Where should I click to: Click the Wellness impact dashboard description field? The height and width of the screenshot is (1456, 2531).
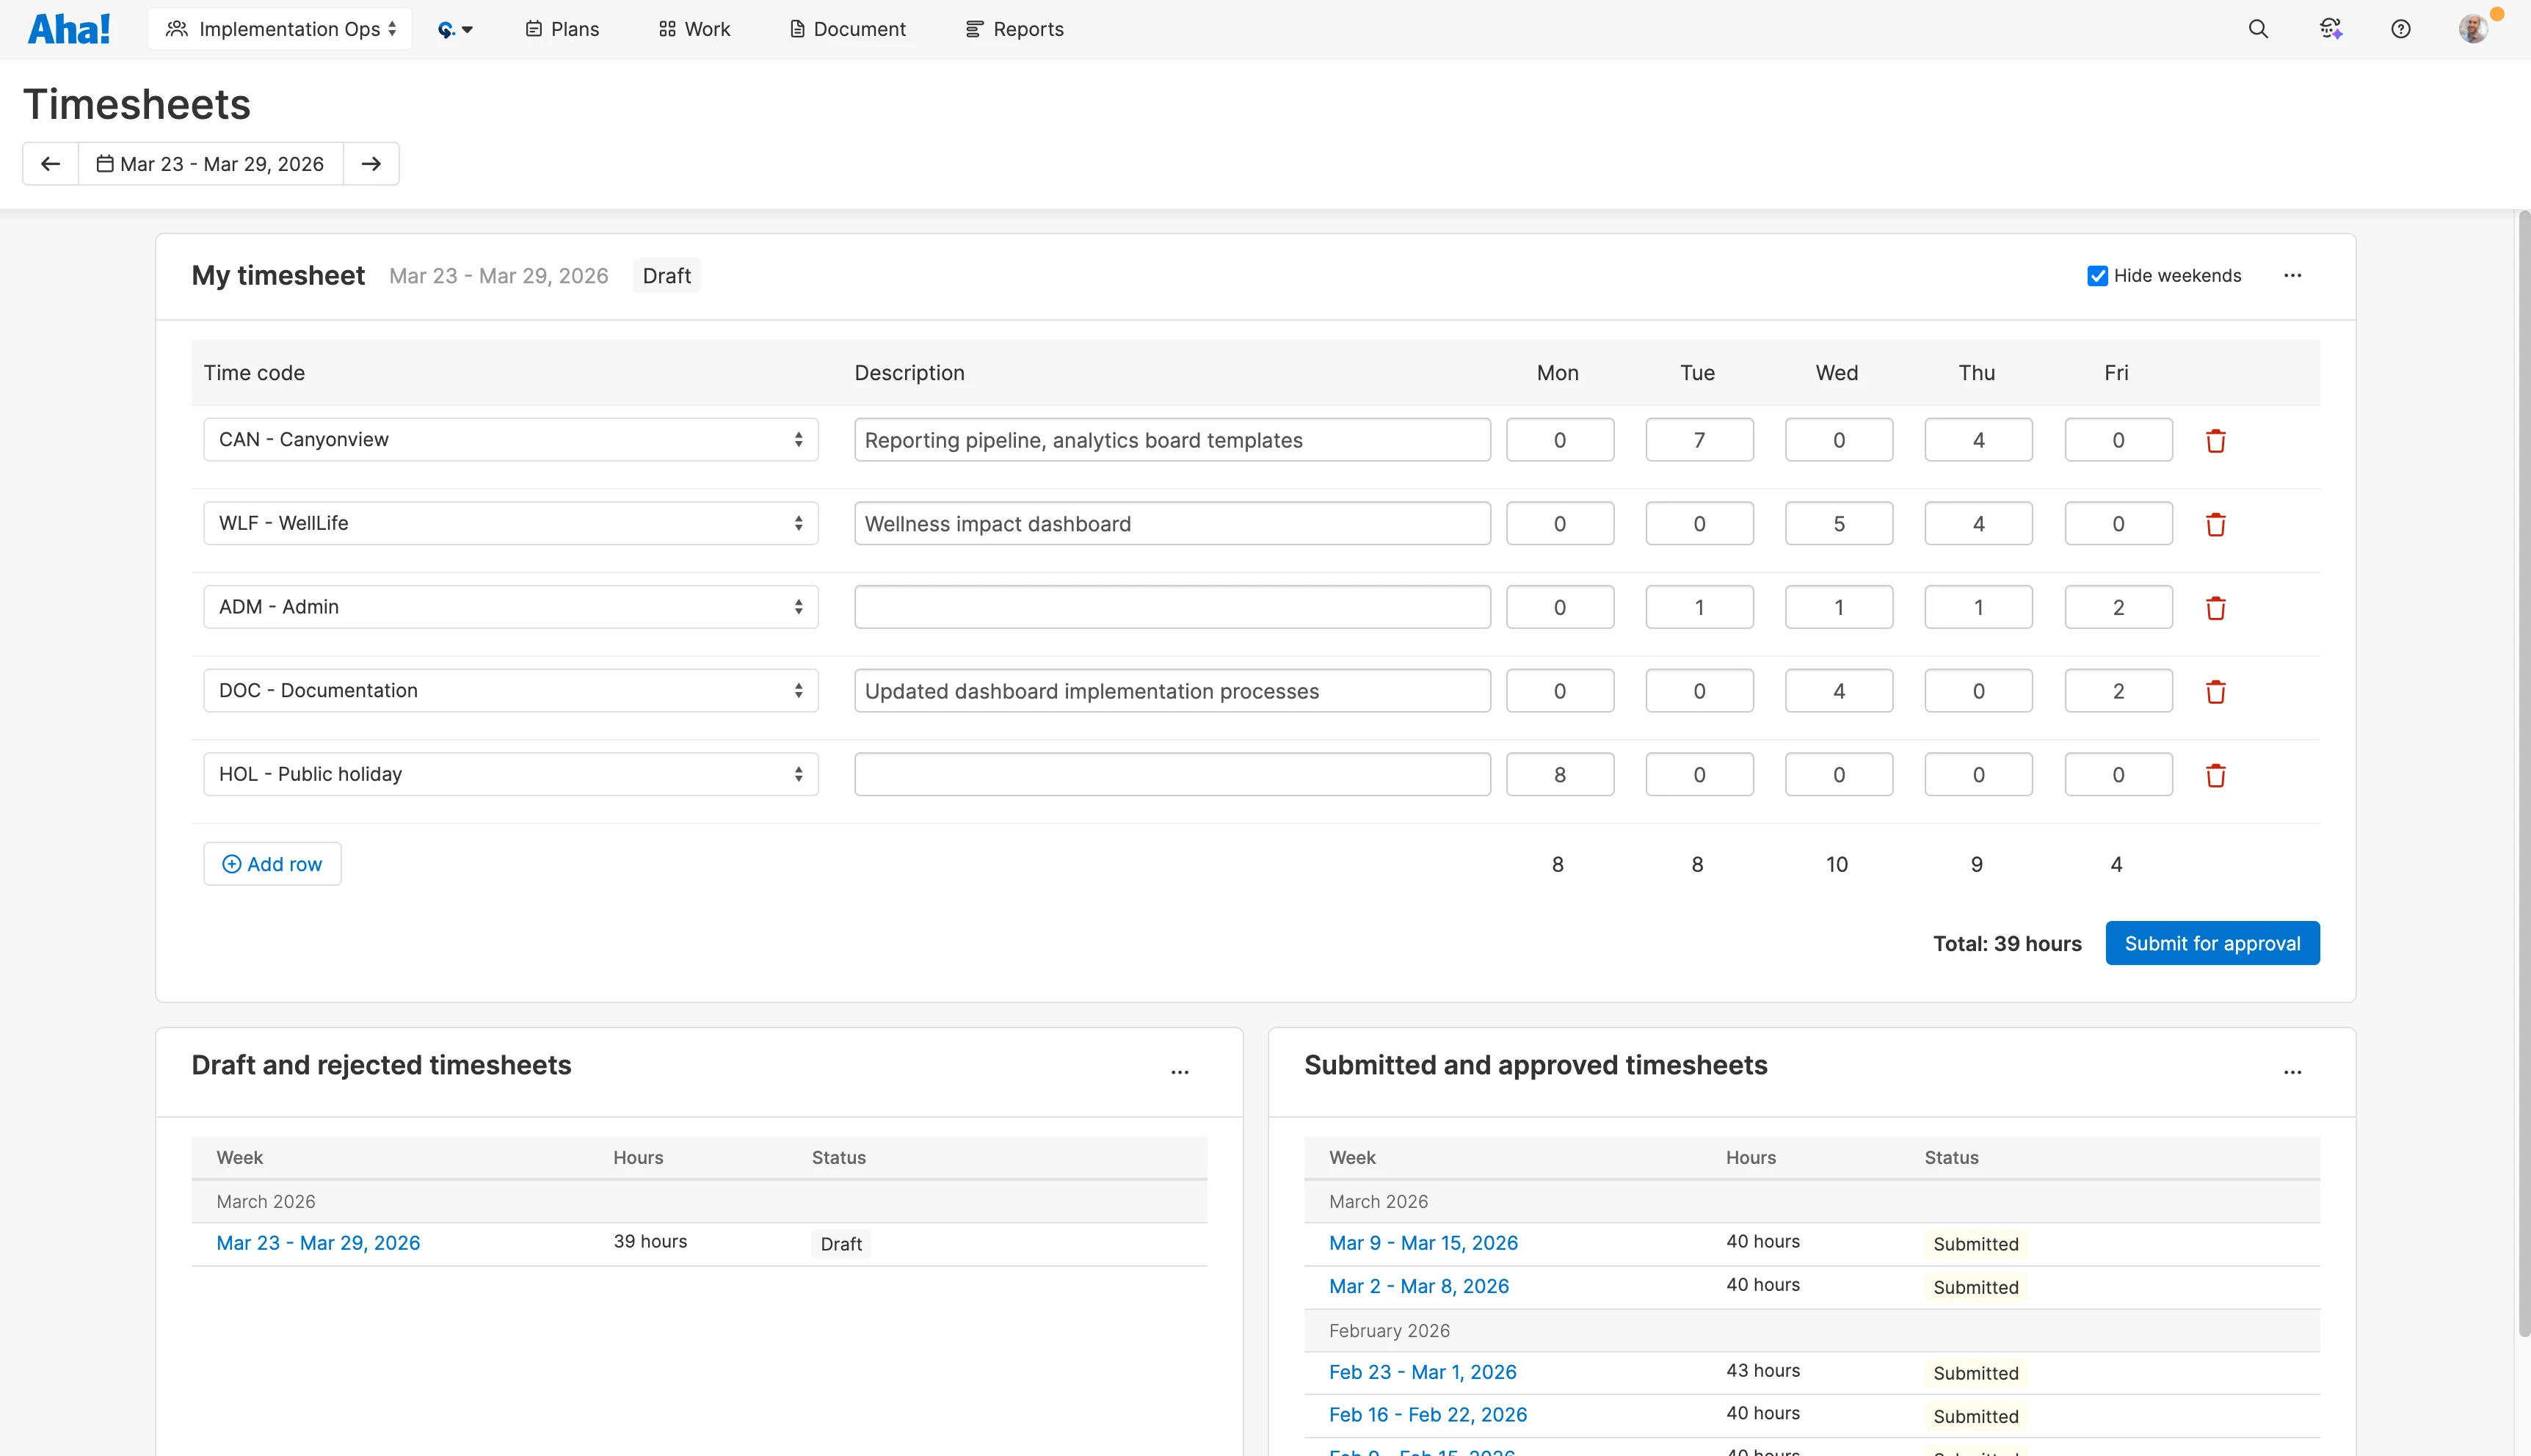pyautogui.click(x=1171, y=522)
